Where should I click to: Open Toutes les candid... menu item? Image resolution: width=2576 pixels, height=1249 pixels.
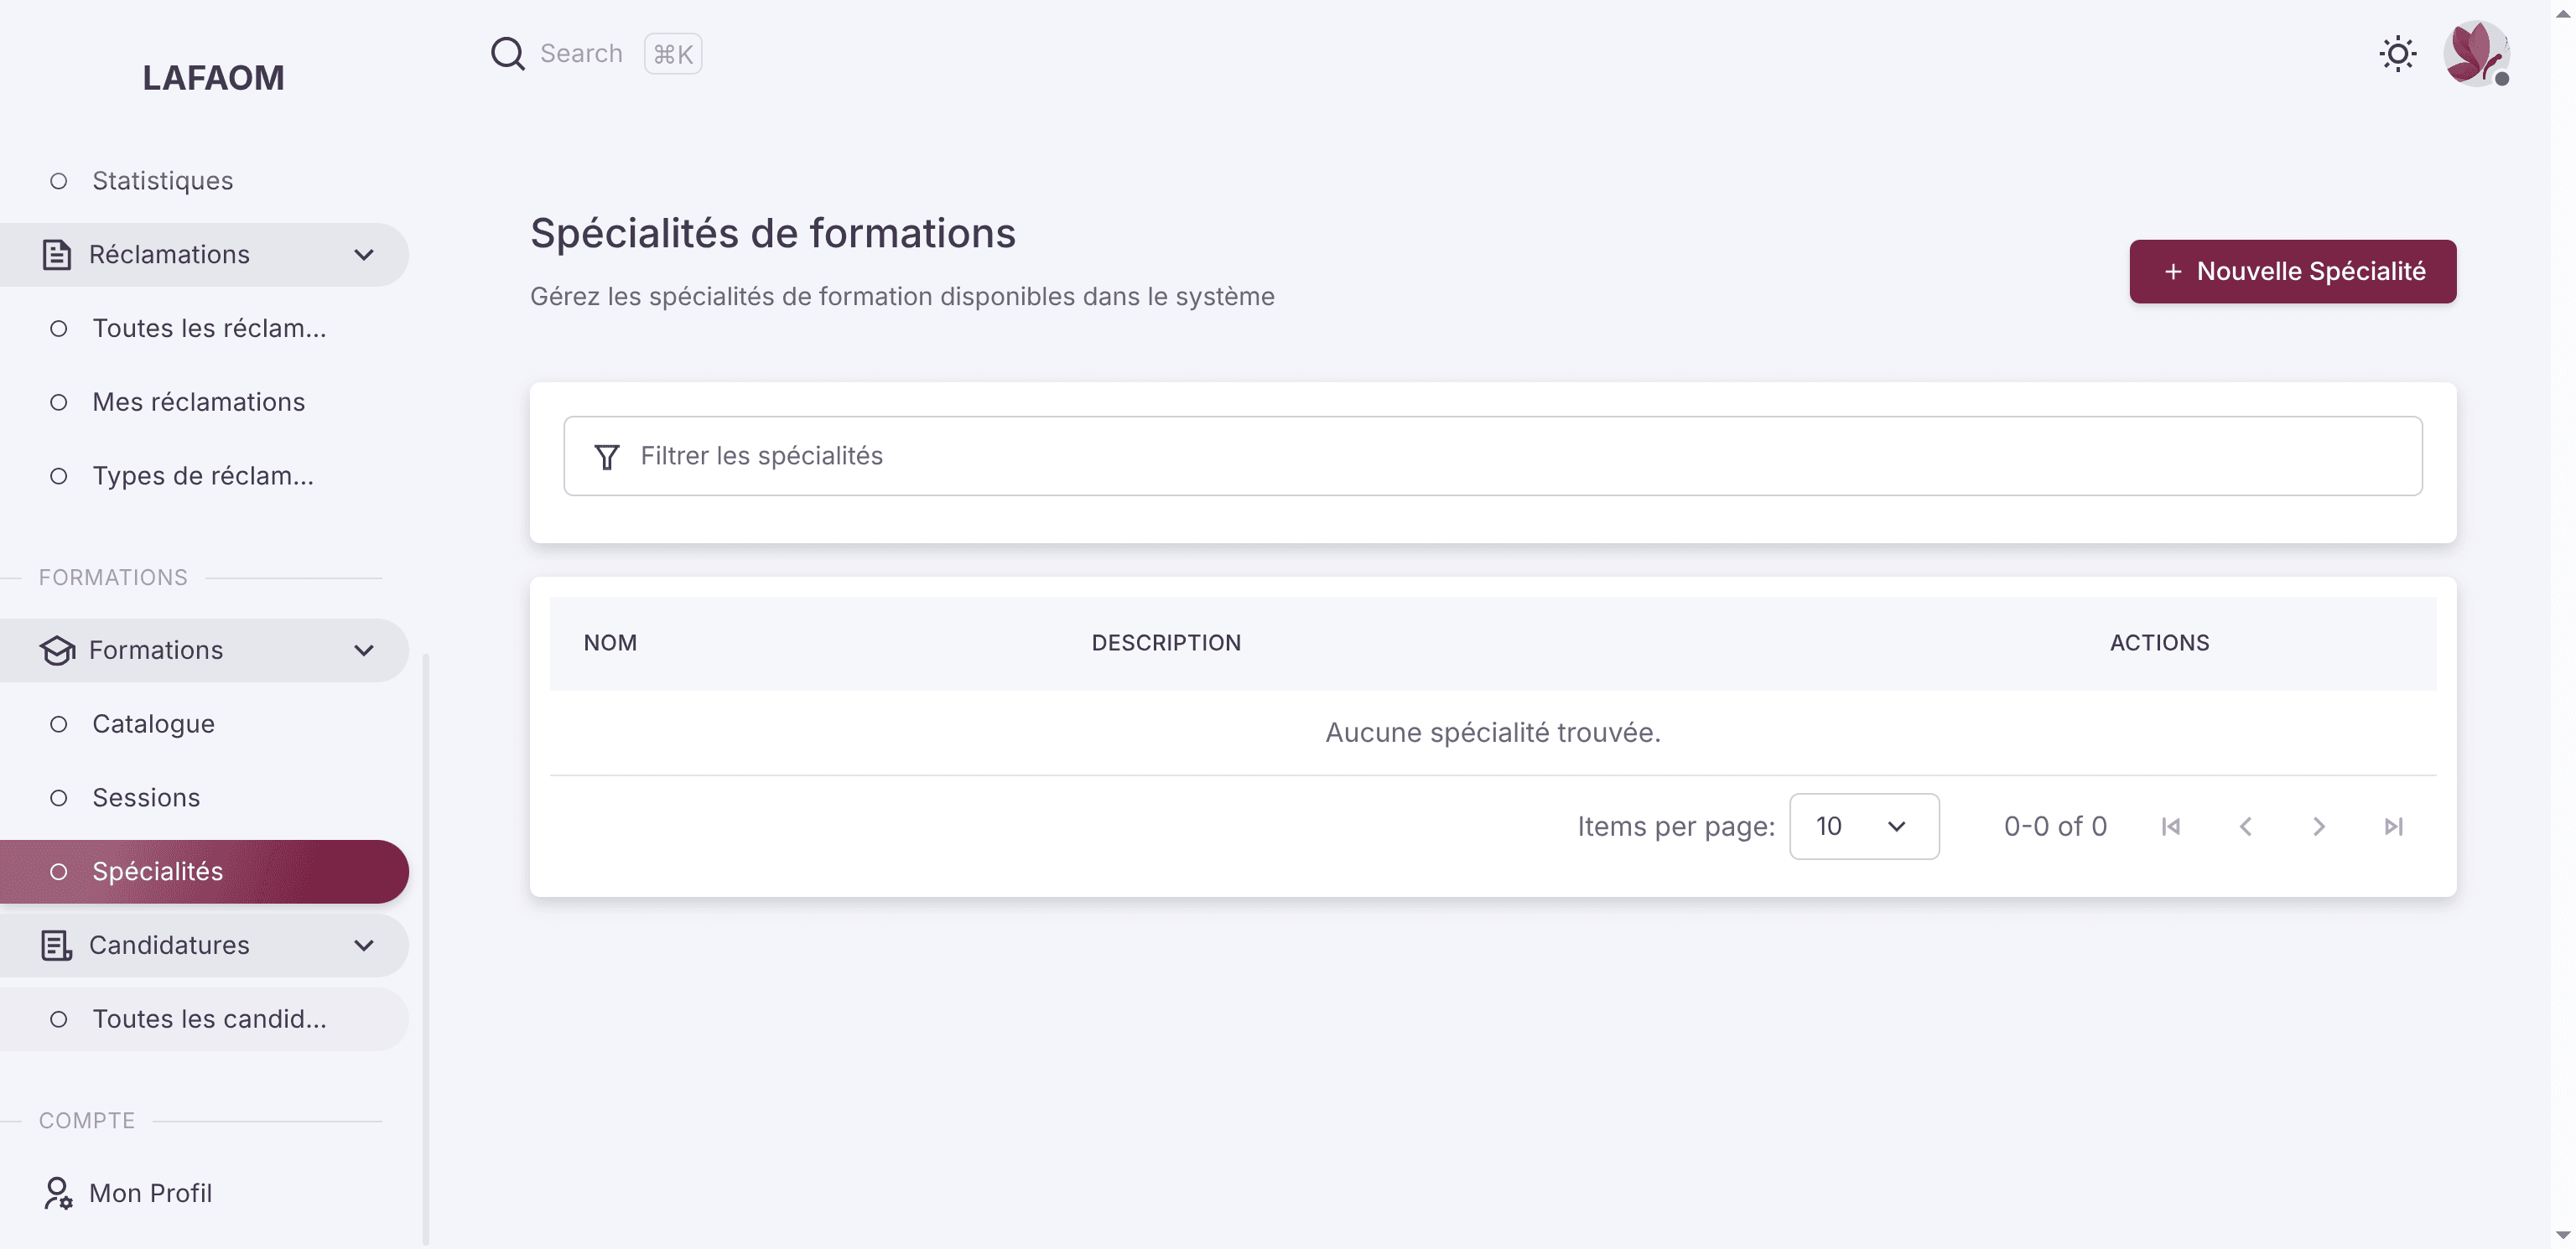point(204,1019)
